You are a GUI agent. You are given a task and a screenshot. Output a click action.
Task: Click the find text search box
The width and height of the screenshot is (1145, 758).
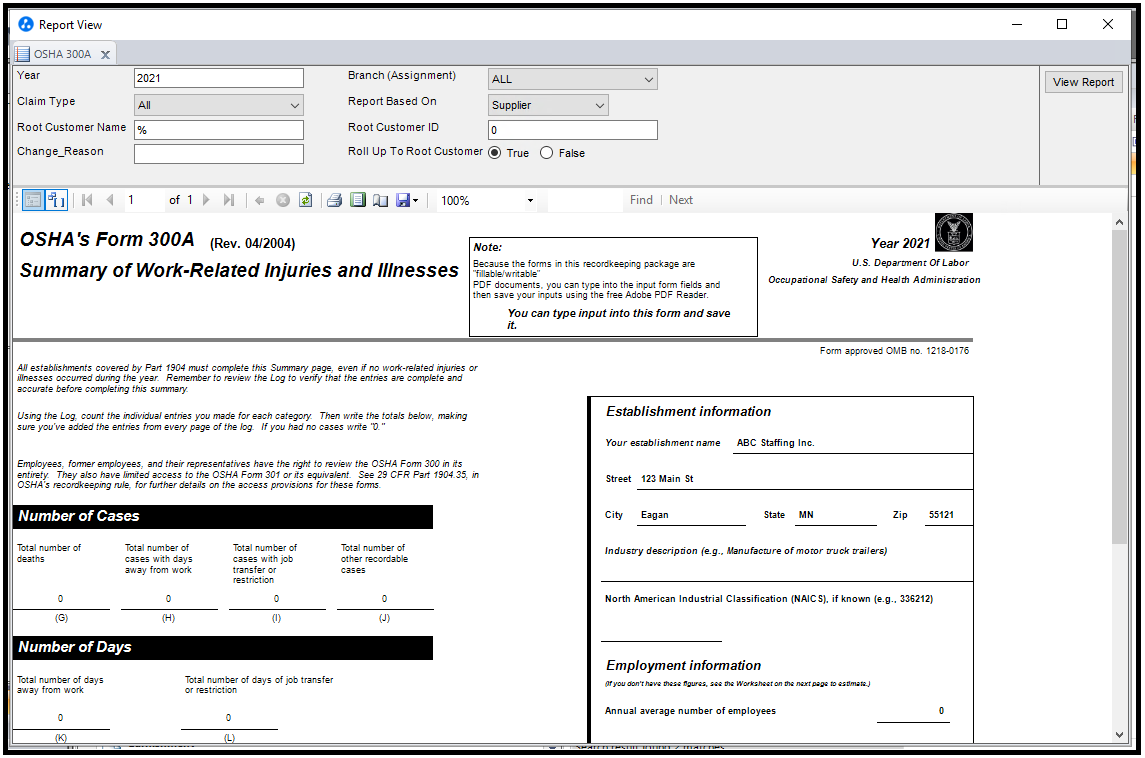[585, 200]
